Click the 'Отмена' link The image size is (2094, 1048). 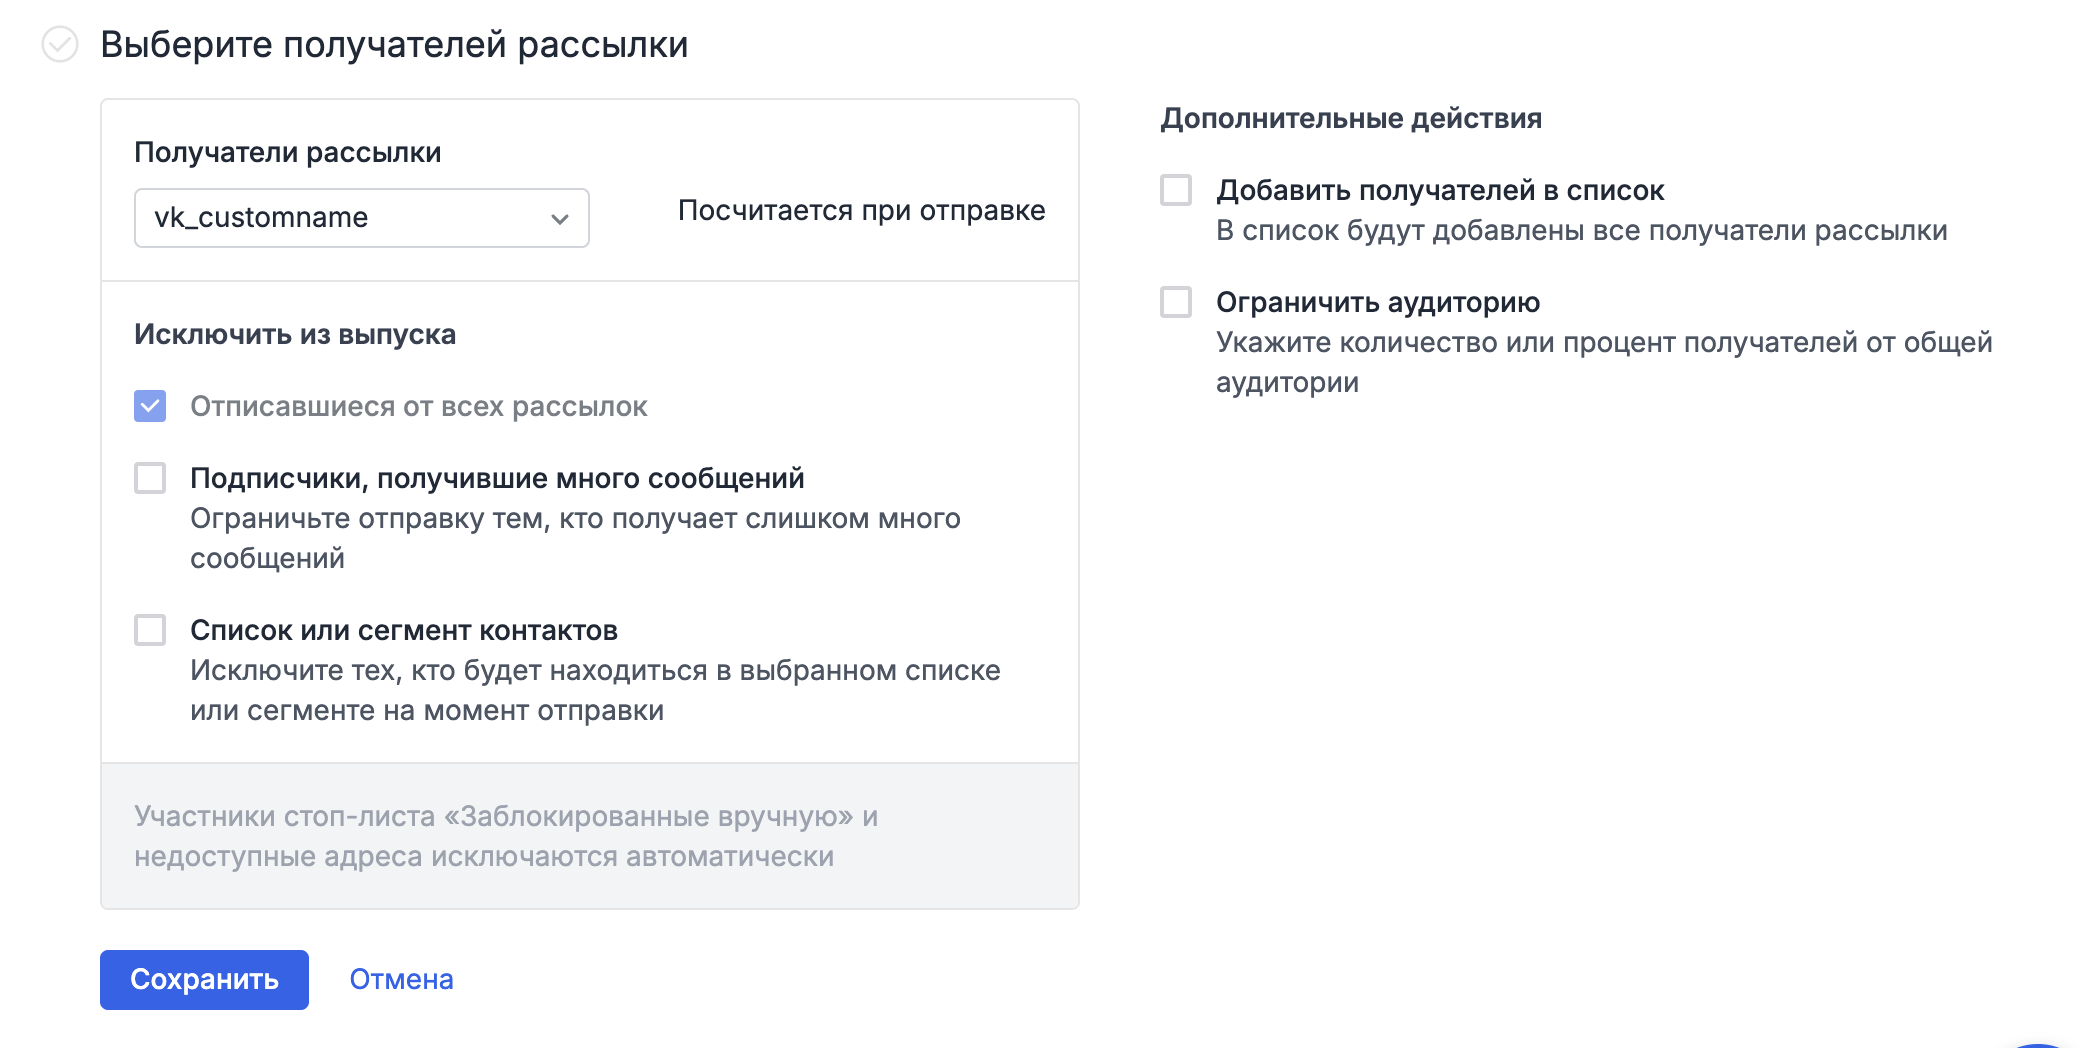point(401,980)
